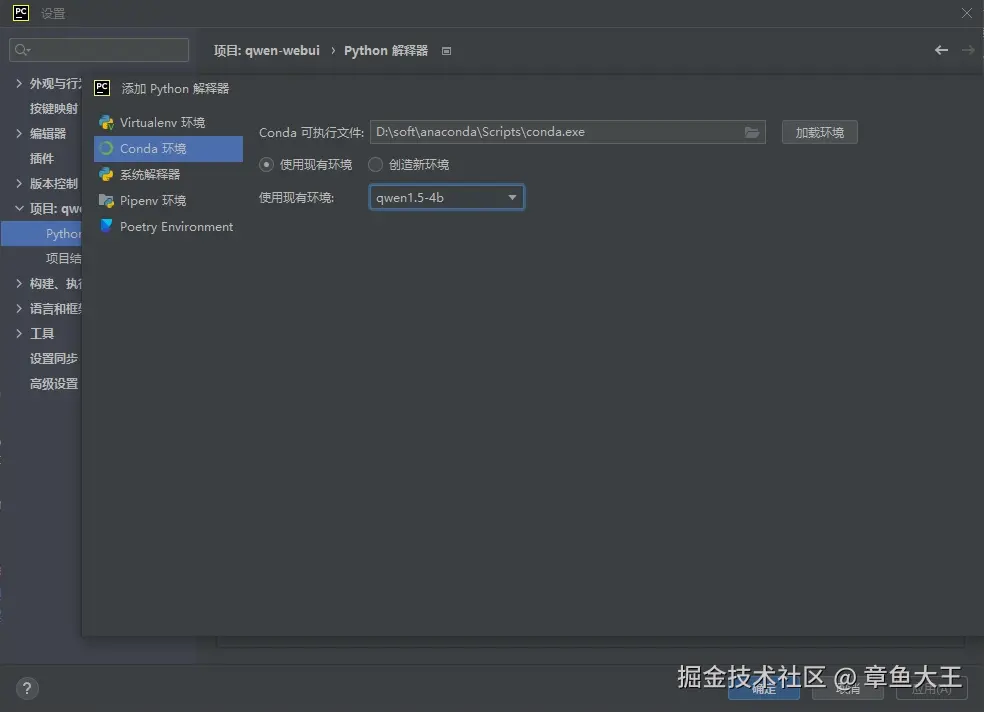Select 使用现有环境 radio button

[x=266, y=164]
